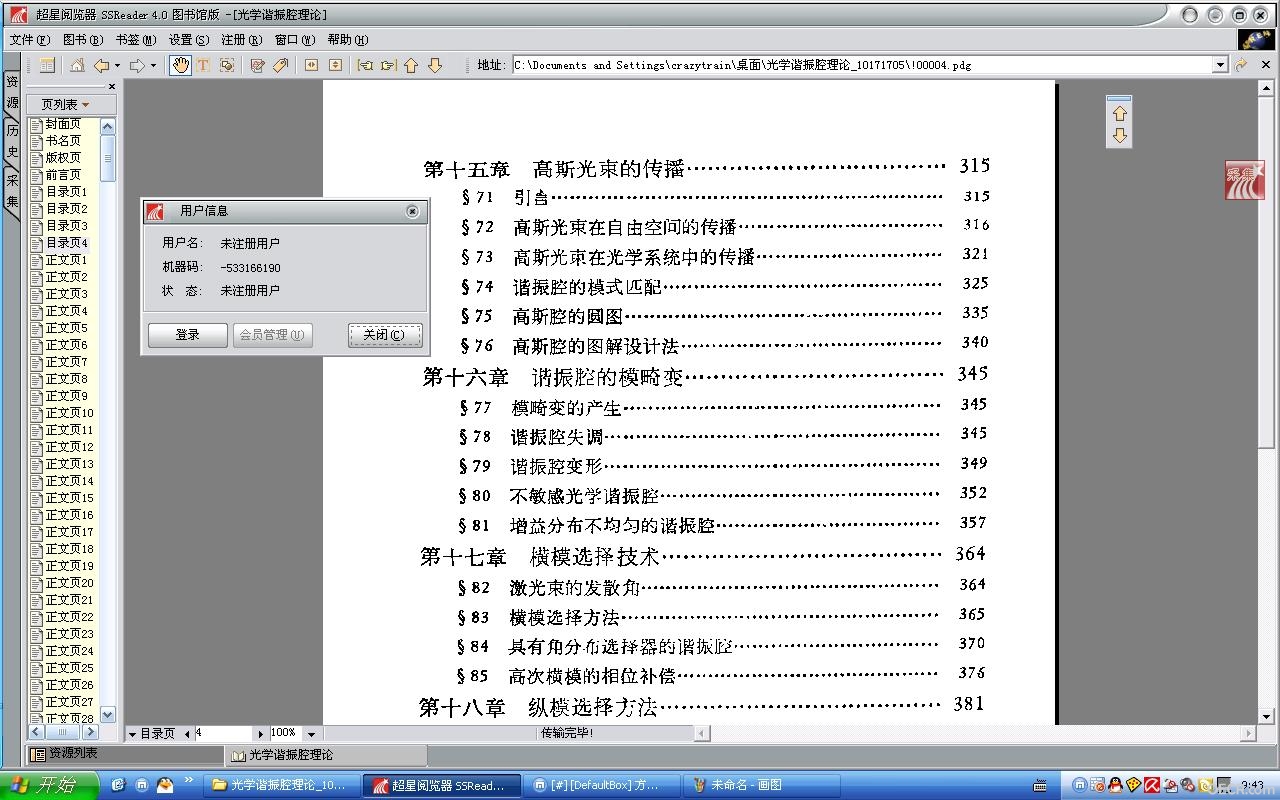Click the address path field

tap(861, 65)
